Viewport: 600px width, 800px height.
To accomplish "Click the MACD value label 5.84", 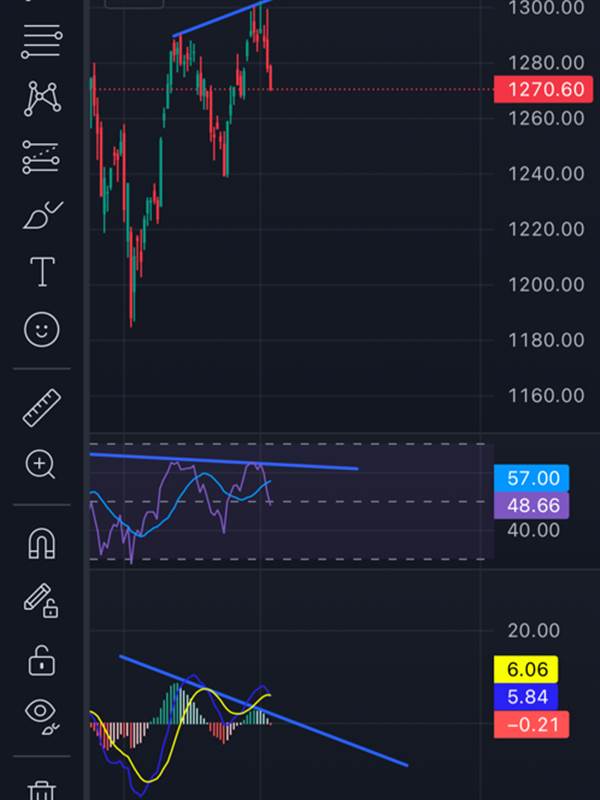I will pyautogui.click(x=526, y=697).
